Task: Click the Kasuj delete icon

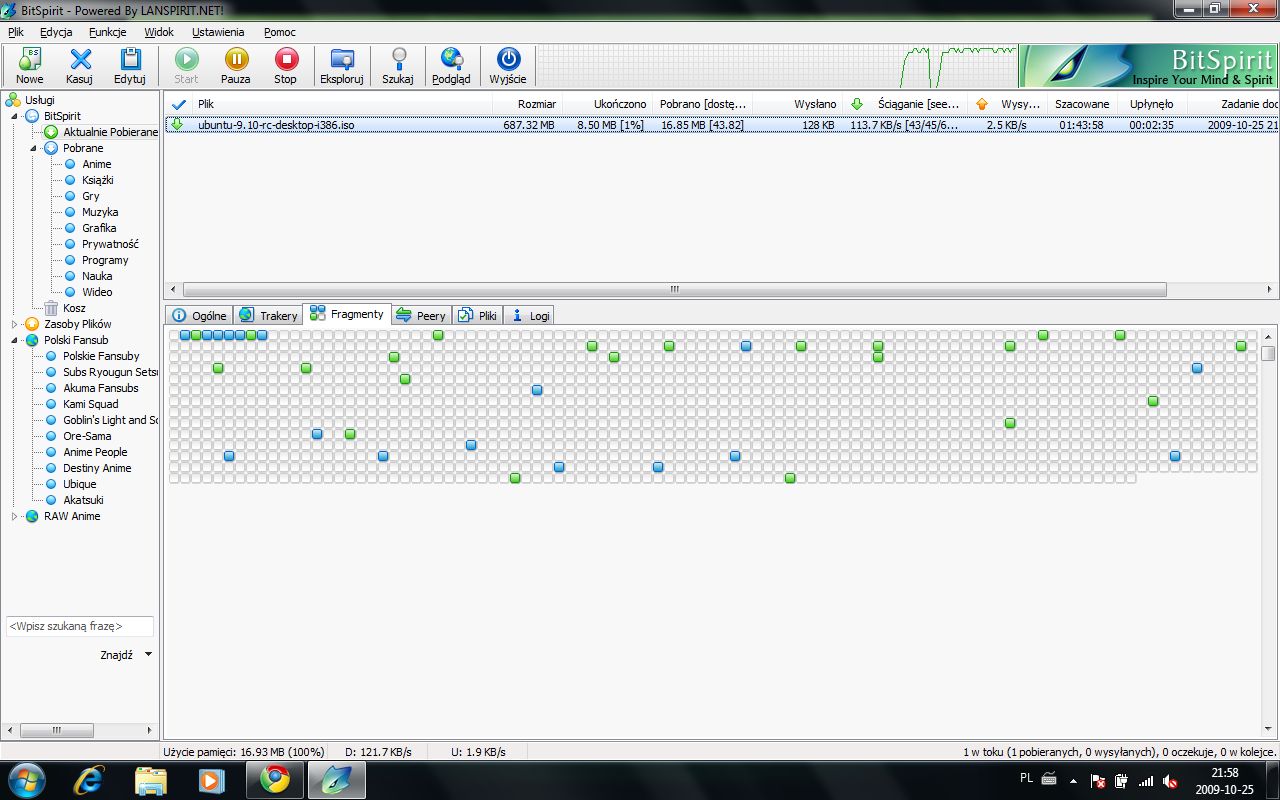Action: pyautogui.click(x=80, y=60)
